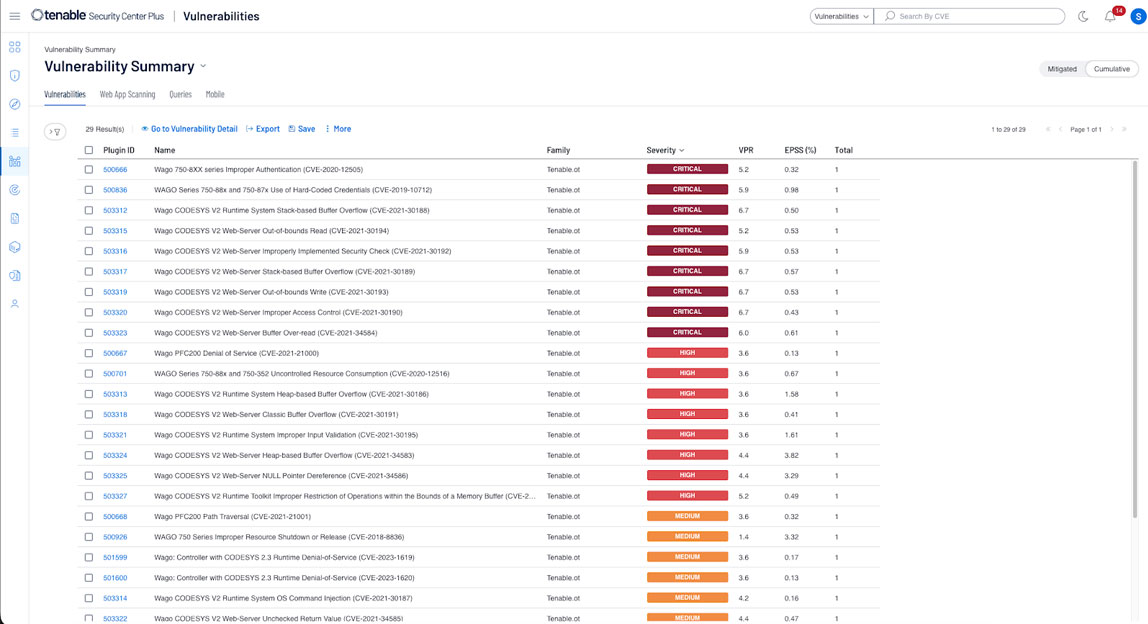Open the cube assets icon in sidebar

pyautogui.click(x=15, y=247)
